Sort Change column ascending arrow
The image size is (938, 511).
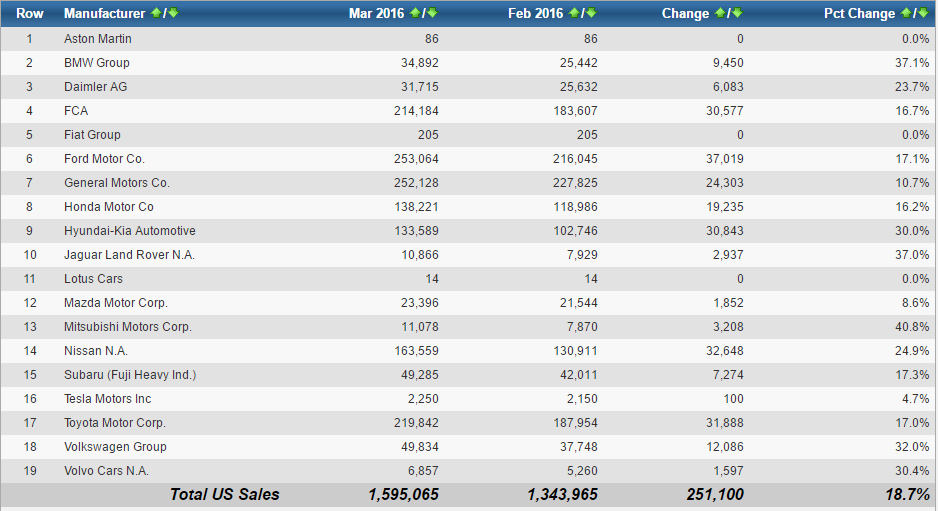[x=720, y=13]
